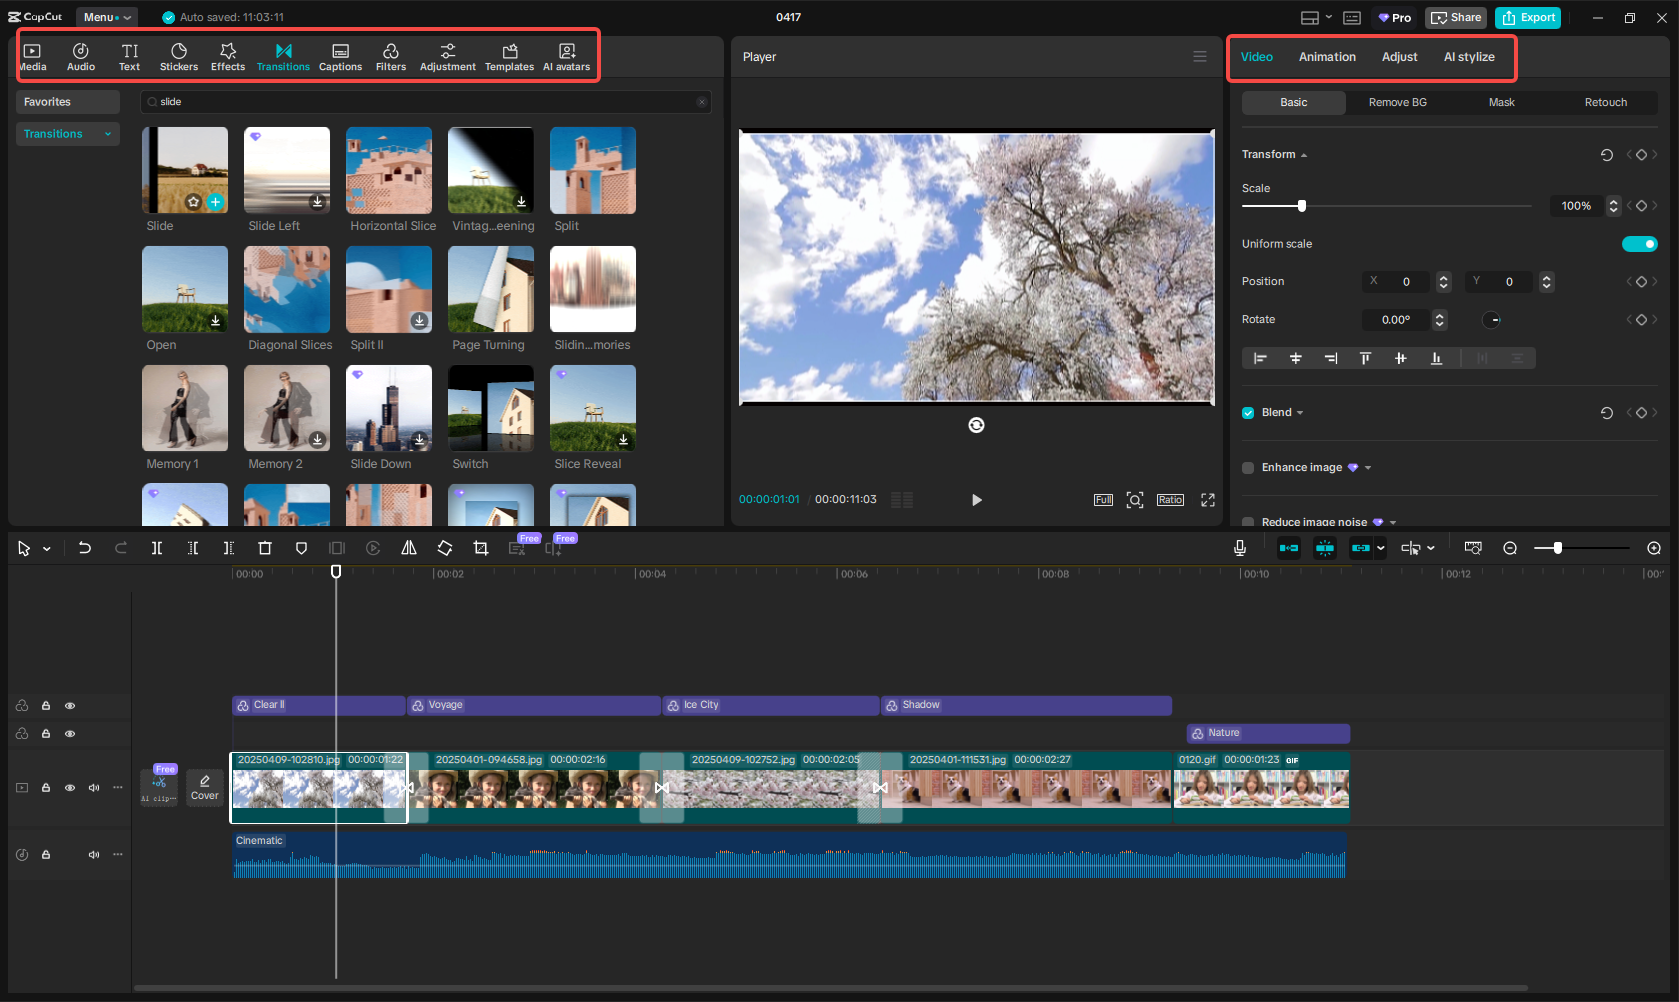
Task: Open the Effects panel
Action: [228, 57]
